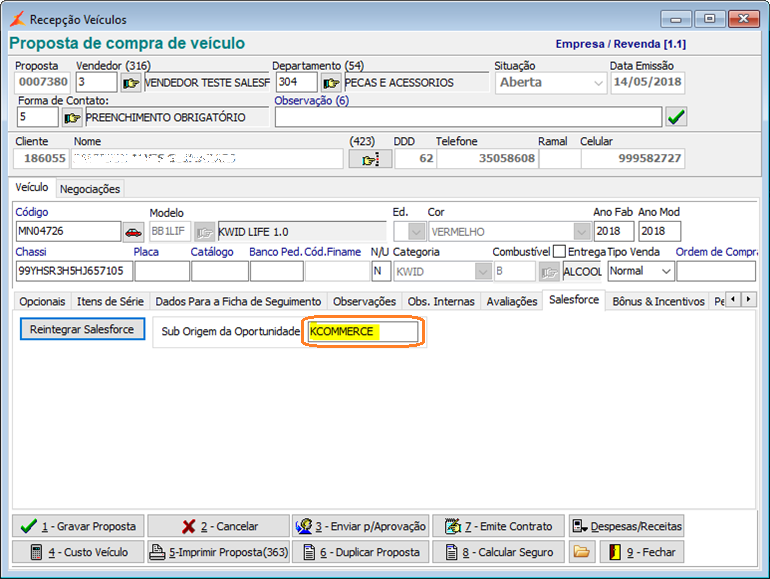
Task: Click the Reintegrar Salesforce button
Action: click(82, 329)
